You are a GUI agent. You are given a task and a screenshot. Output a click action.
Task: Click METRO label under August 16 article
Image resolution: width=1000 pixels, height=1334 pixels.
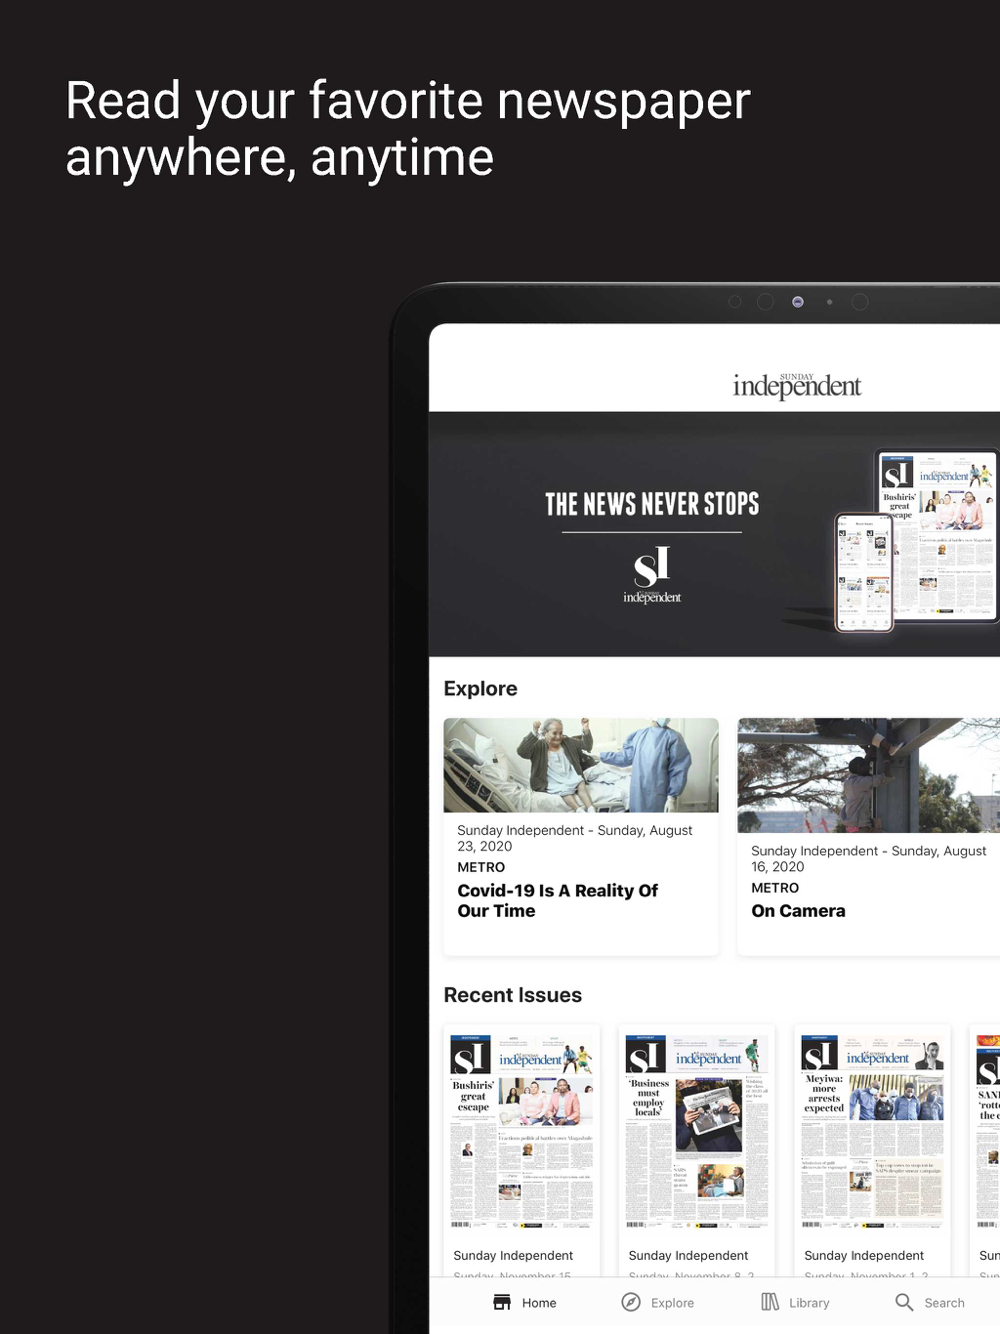click(775, 888)
